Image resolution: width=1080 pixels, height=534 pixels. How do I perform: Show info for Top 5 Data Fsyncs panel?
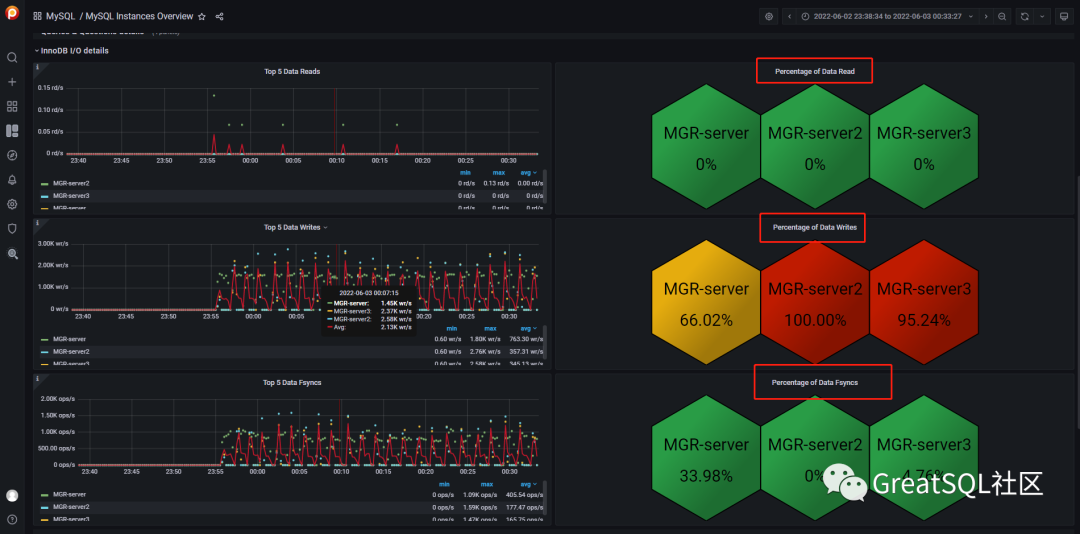click(37, 378)
